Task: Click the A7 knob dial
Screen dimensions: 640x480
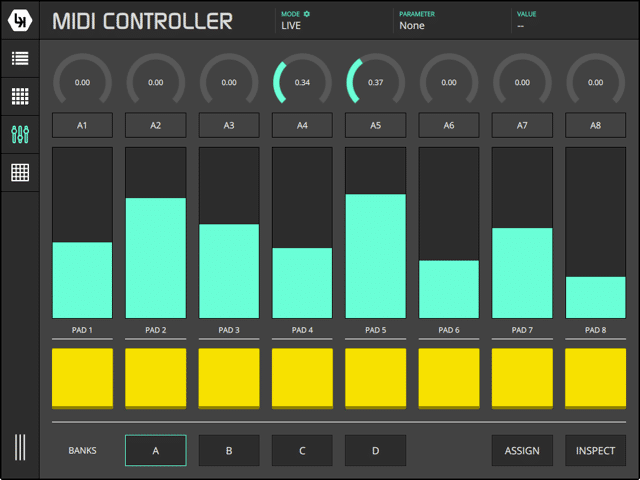Action: (522, 80)
